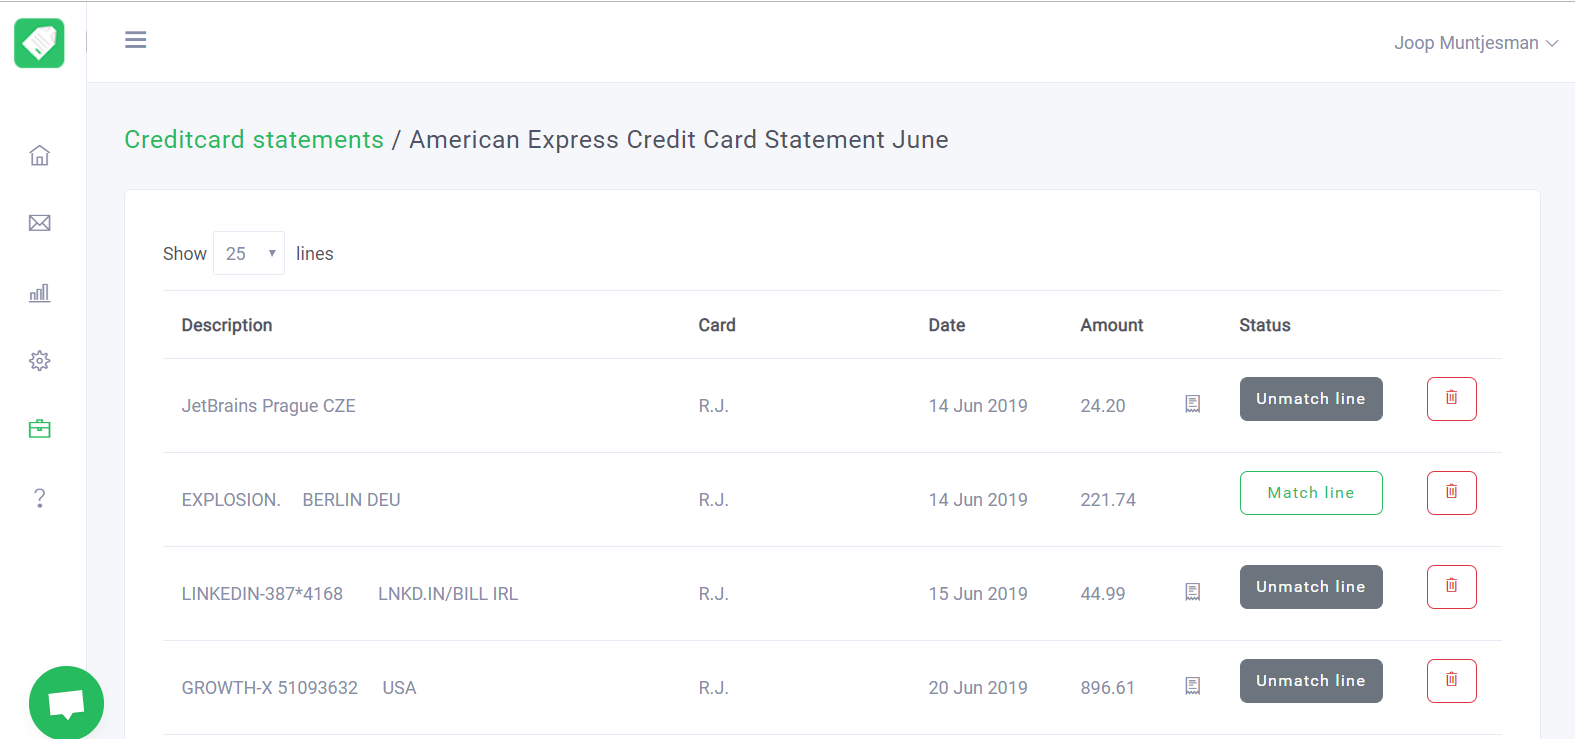Screen dimensions: 1575x739
Task: Unmatch the GROWTH-X 51093632 USA line
Action: point(1310,681)
